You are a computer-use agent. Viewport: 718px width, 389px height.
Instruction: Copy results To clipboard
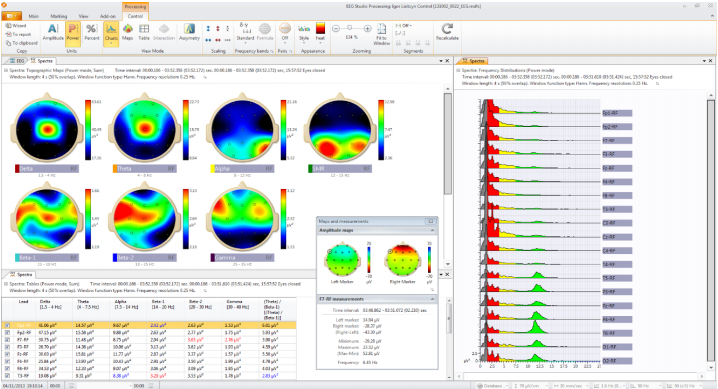tap(21, 43)
